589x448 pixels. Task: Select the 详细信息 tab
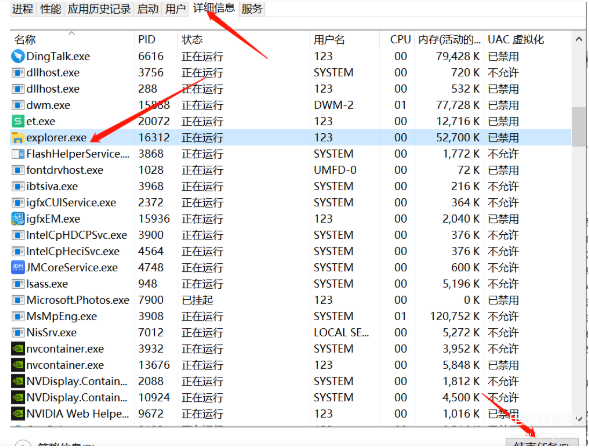pos(214,8)
